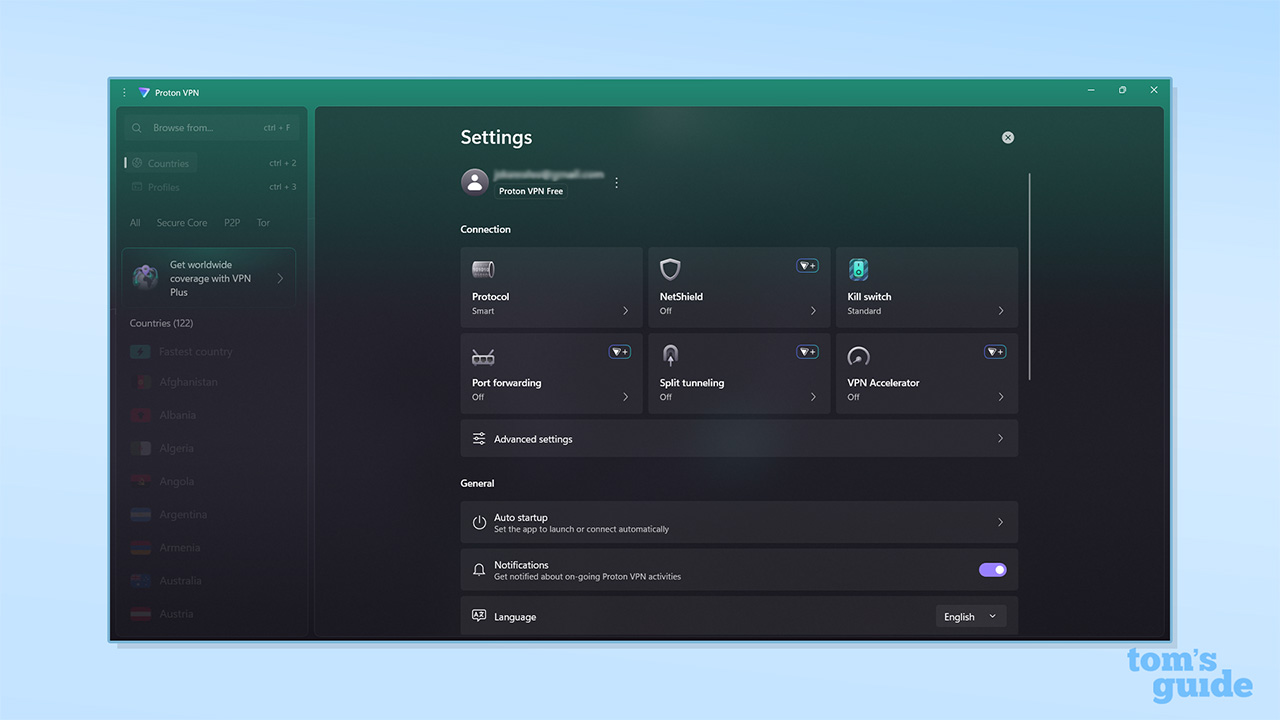Click the Kill switch label text
Screen dimensions: 1280x720
(x=869, y=297)
